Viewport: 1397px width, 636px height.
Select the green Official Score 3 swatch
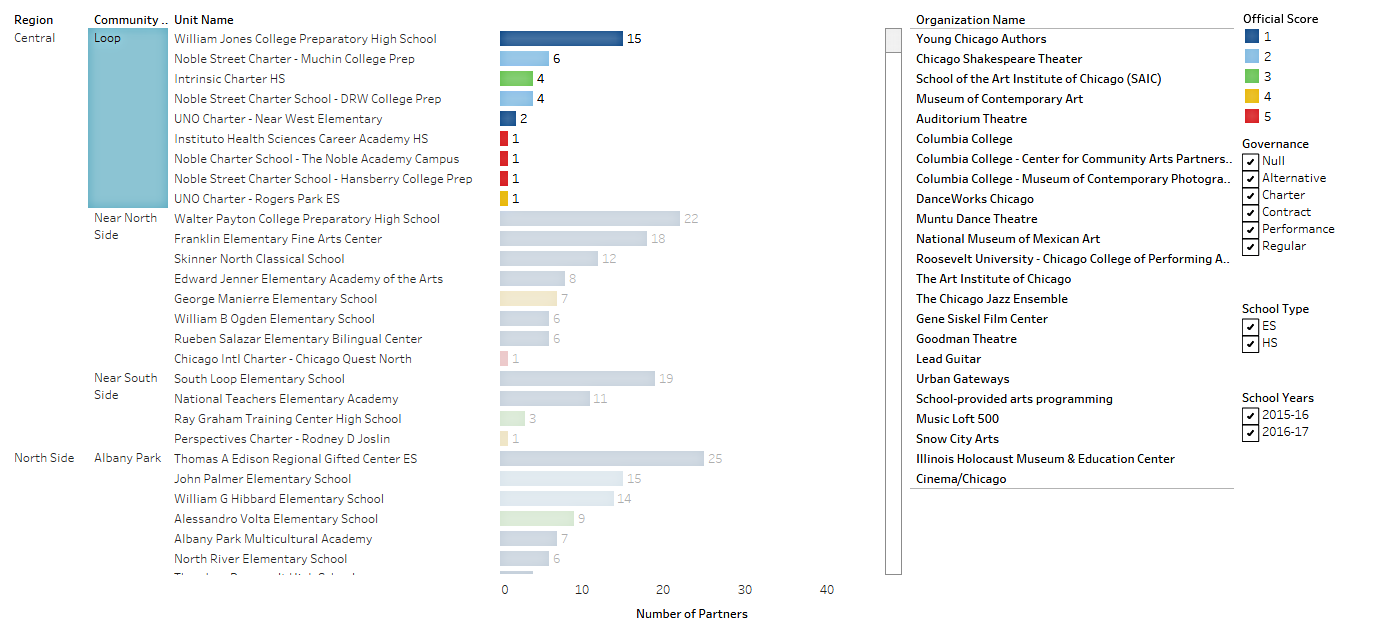tap(1253, 78)
